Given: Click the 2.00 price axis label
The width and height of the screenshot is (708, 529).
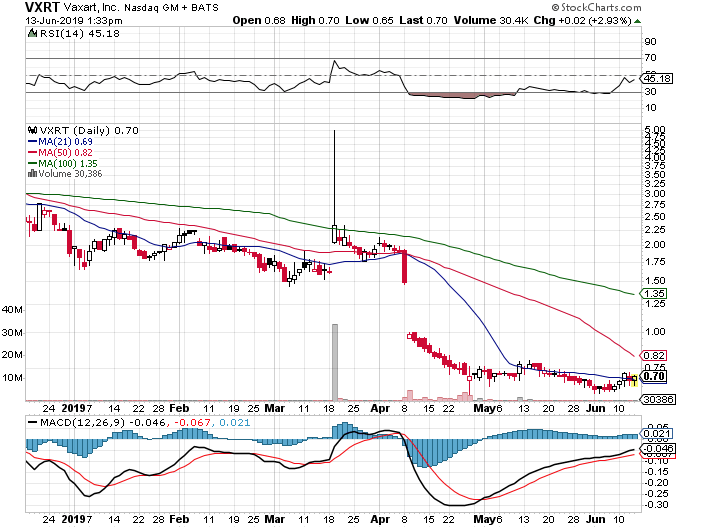Looking at the screenshot, I should coord(655,245).
